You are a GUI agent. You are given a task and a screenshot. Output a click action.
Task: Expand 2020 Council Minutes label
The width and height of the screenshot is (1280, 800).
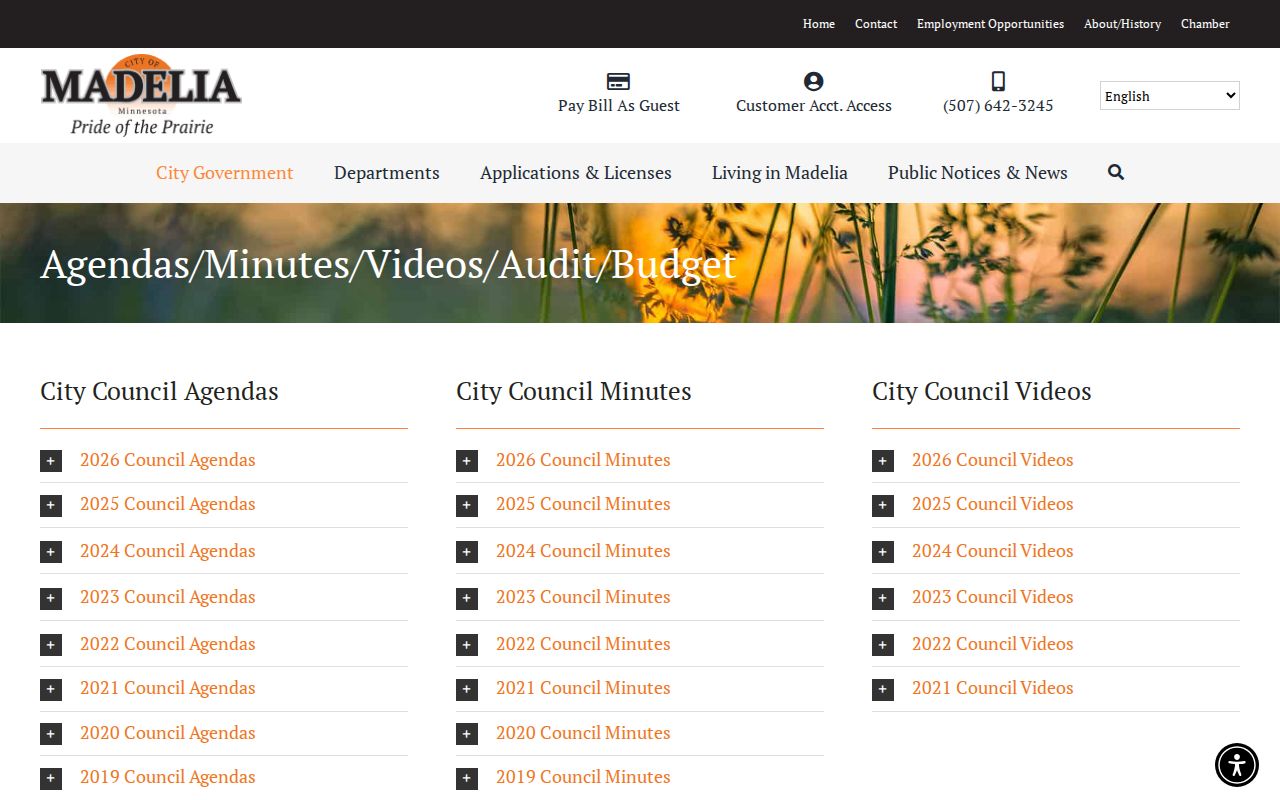(x=583, y=733)
